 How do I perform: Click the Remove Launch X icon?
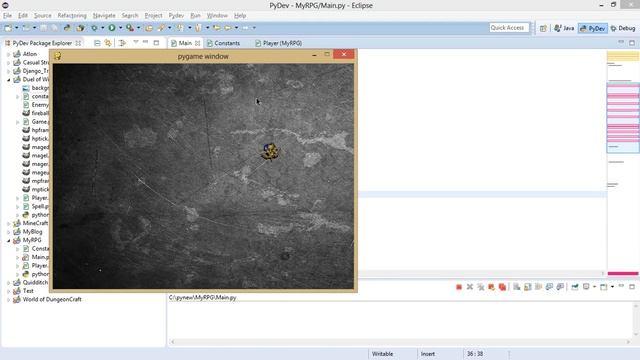pyautogui.click(x=470, y=287)
